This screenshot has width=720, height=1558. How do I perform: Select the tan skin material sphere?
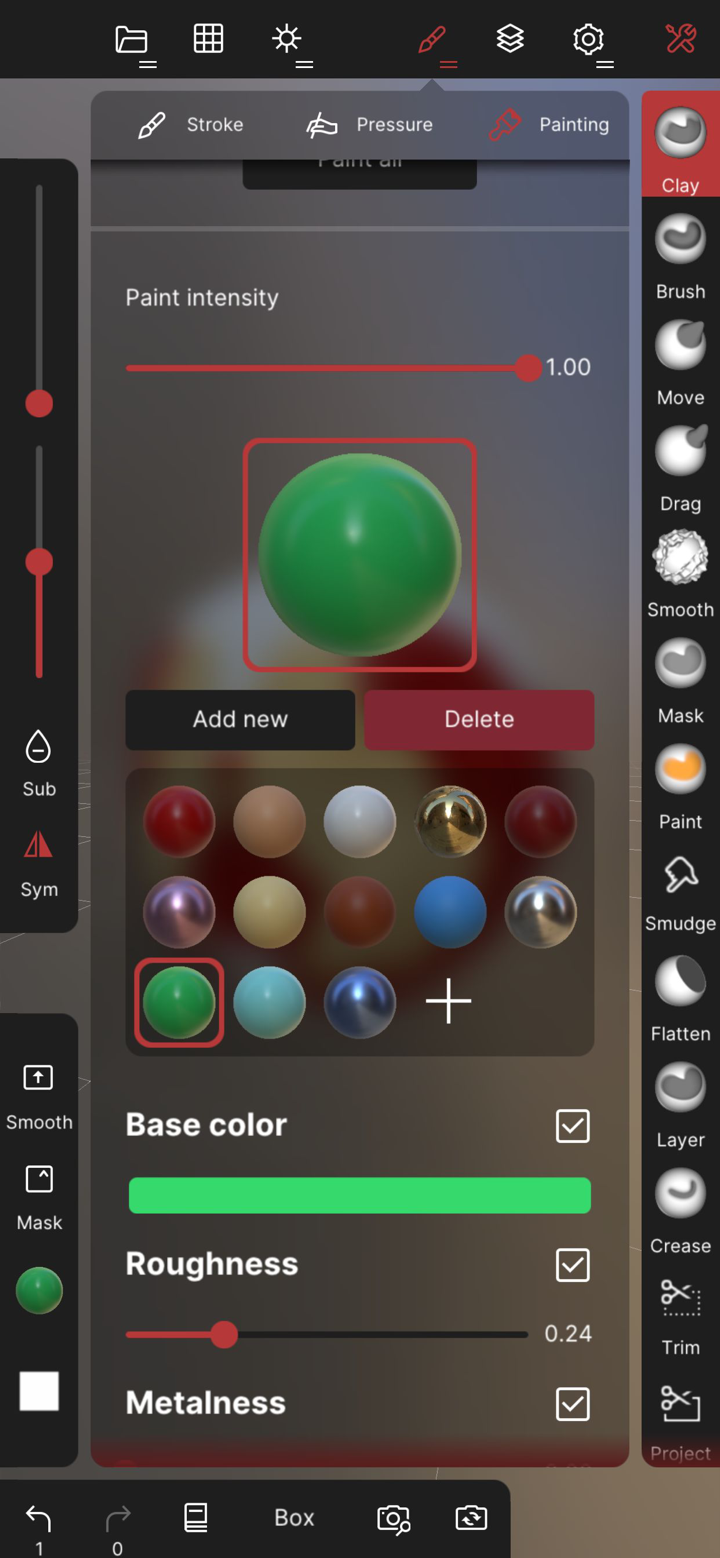tap(269, 822)
